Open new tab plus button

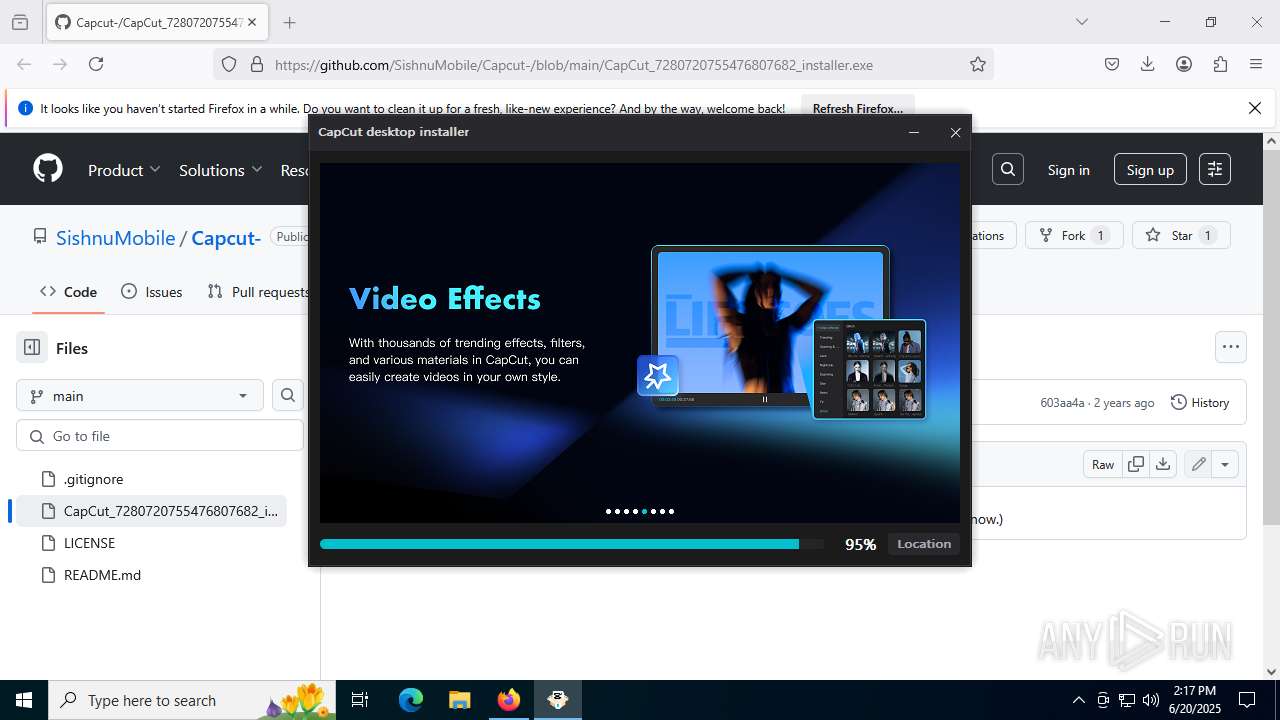click(290, 22)
